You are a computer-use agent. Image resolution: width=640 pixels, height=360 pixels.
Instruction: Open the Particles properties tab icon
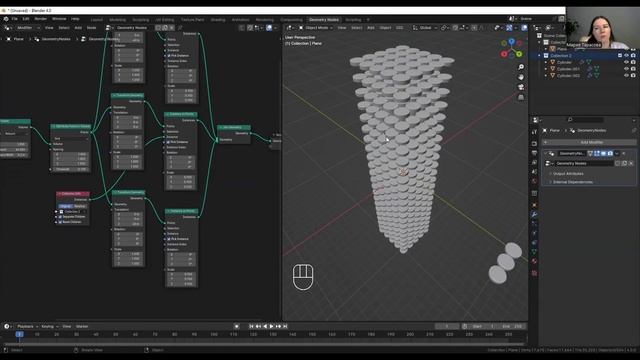pos(534,224)
